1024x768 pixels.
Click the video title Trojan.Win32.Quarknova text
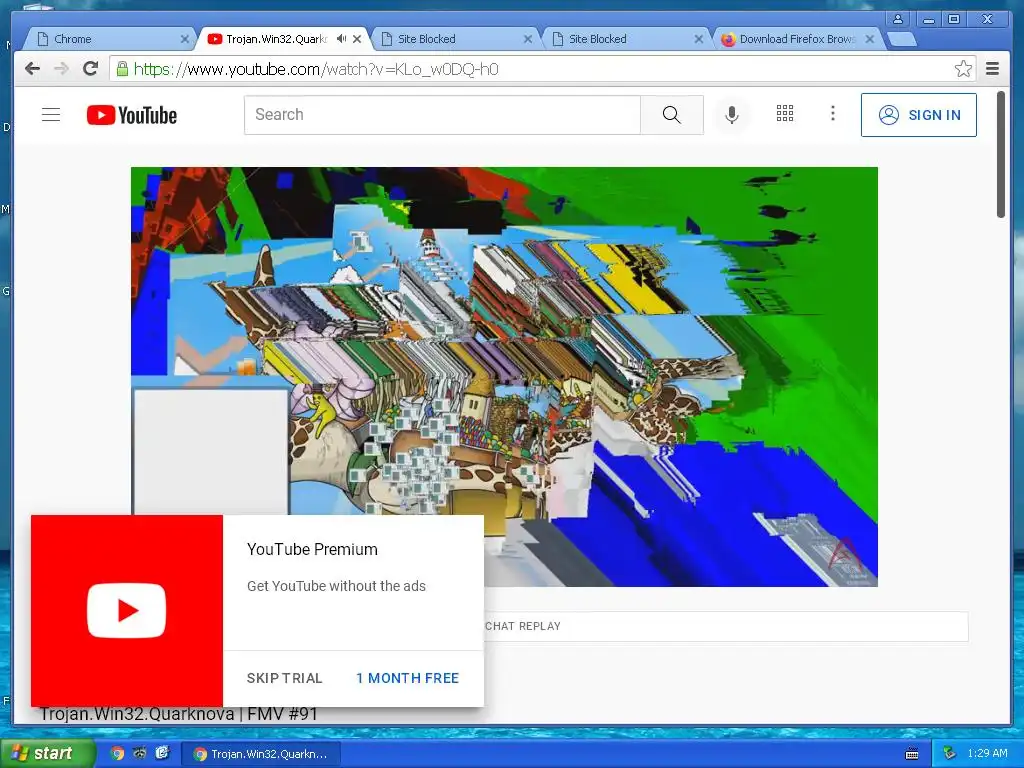pyautogui.click(x=178, y=714)
